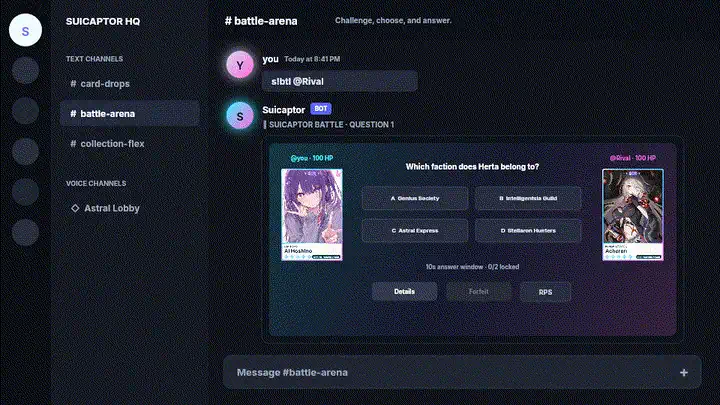Click the Astral Lobby diamond icon
720x405 pixels.
pyautogui.click(x=75, y=208)
